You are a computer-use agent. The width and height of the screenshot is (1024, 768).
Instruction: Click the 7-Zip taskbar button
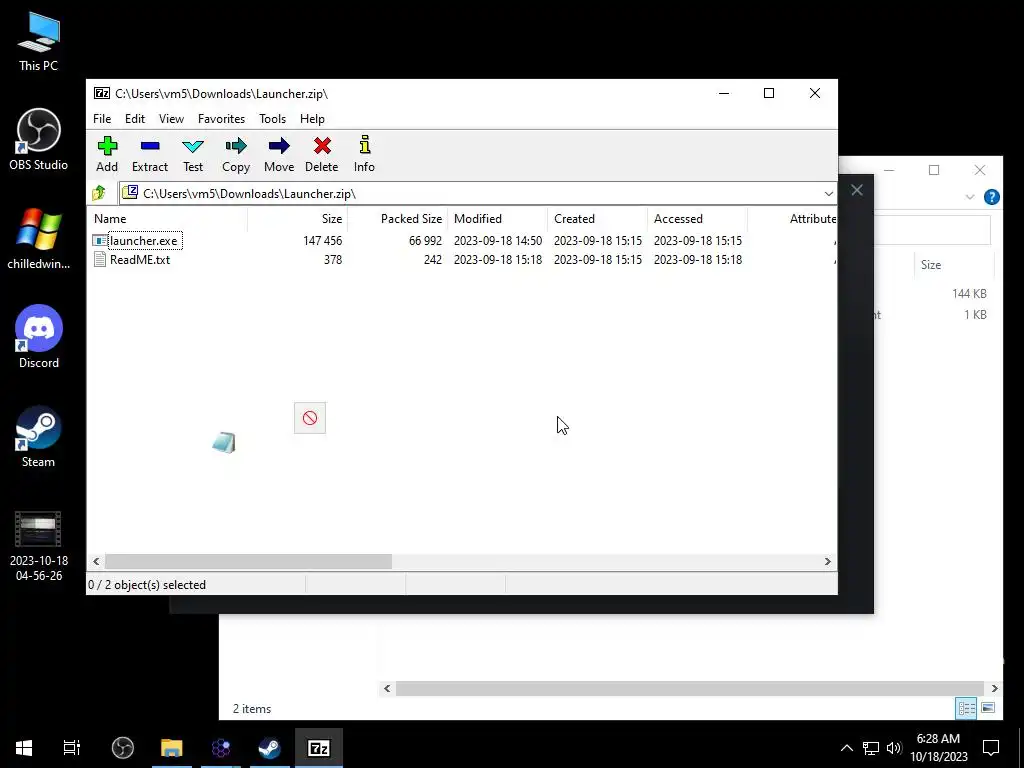coord(319,748)
